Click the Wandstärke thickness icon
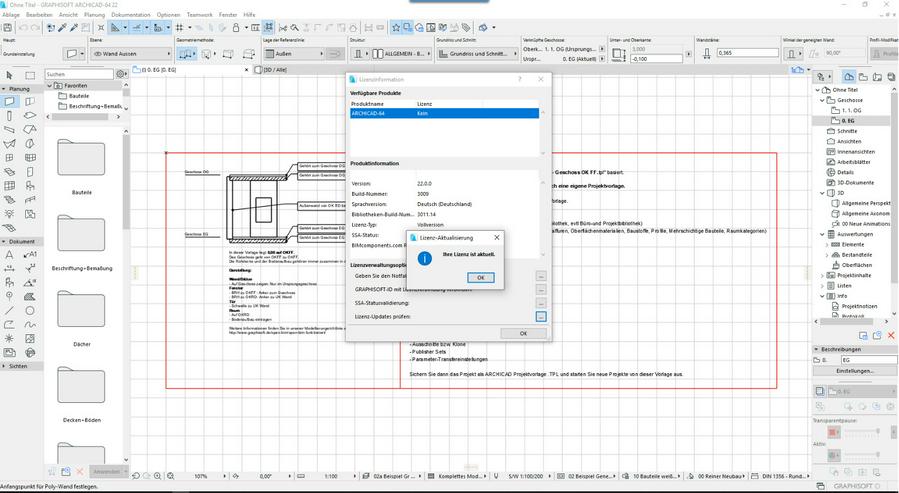 tap(706, 53)
